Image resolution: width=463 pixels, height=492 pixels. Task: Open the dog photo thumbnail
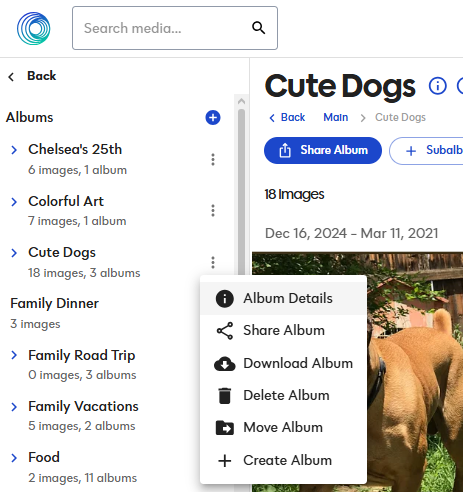tap(357, 372)
